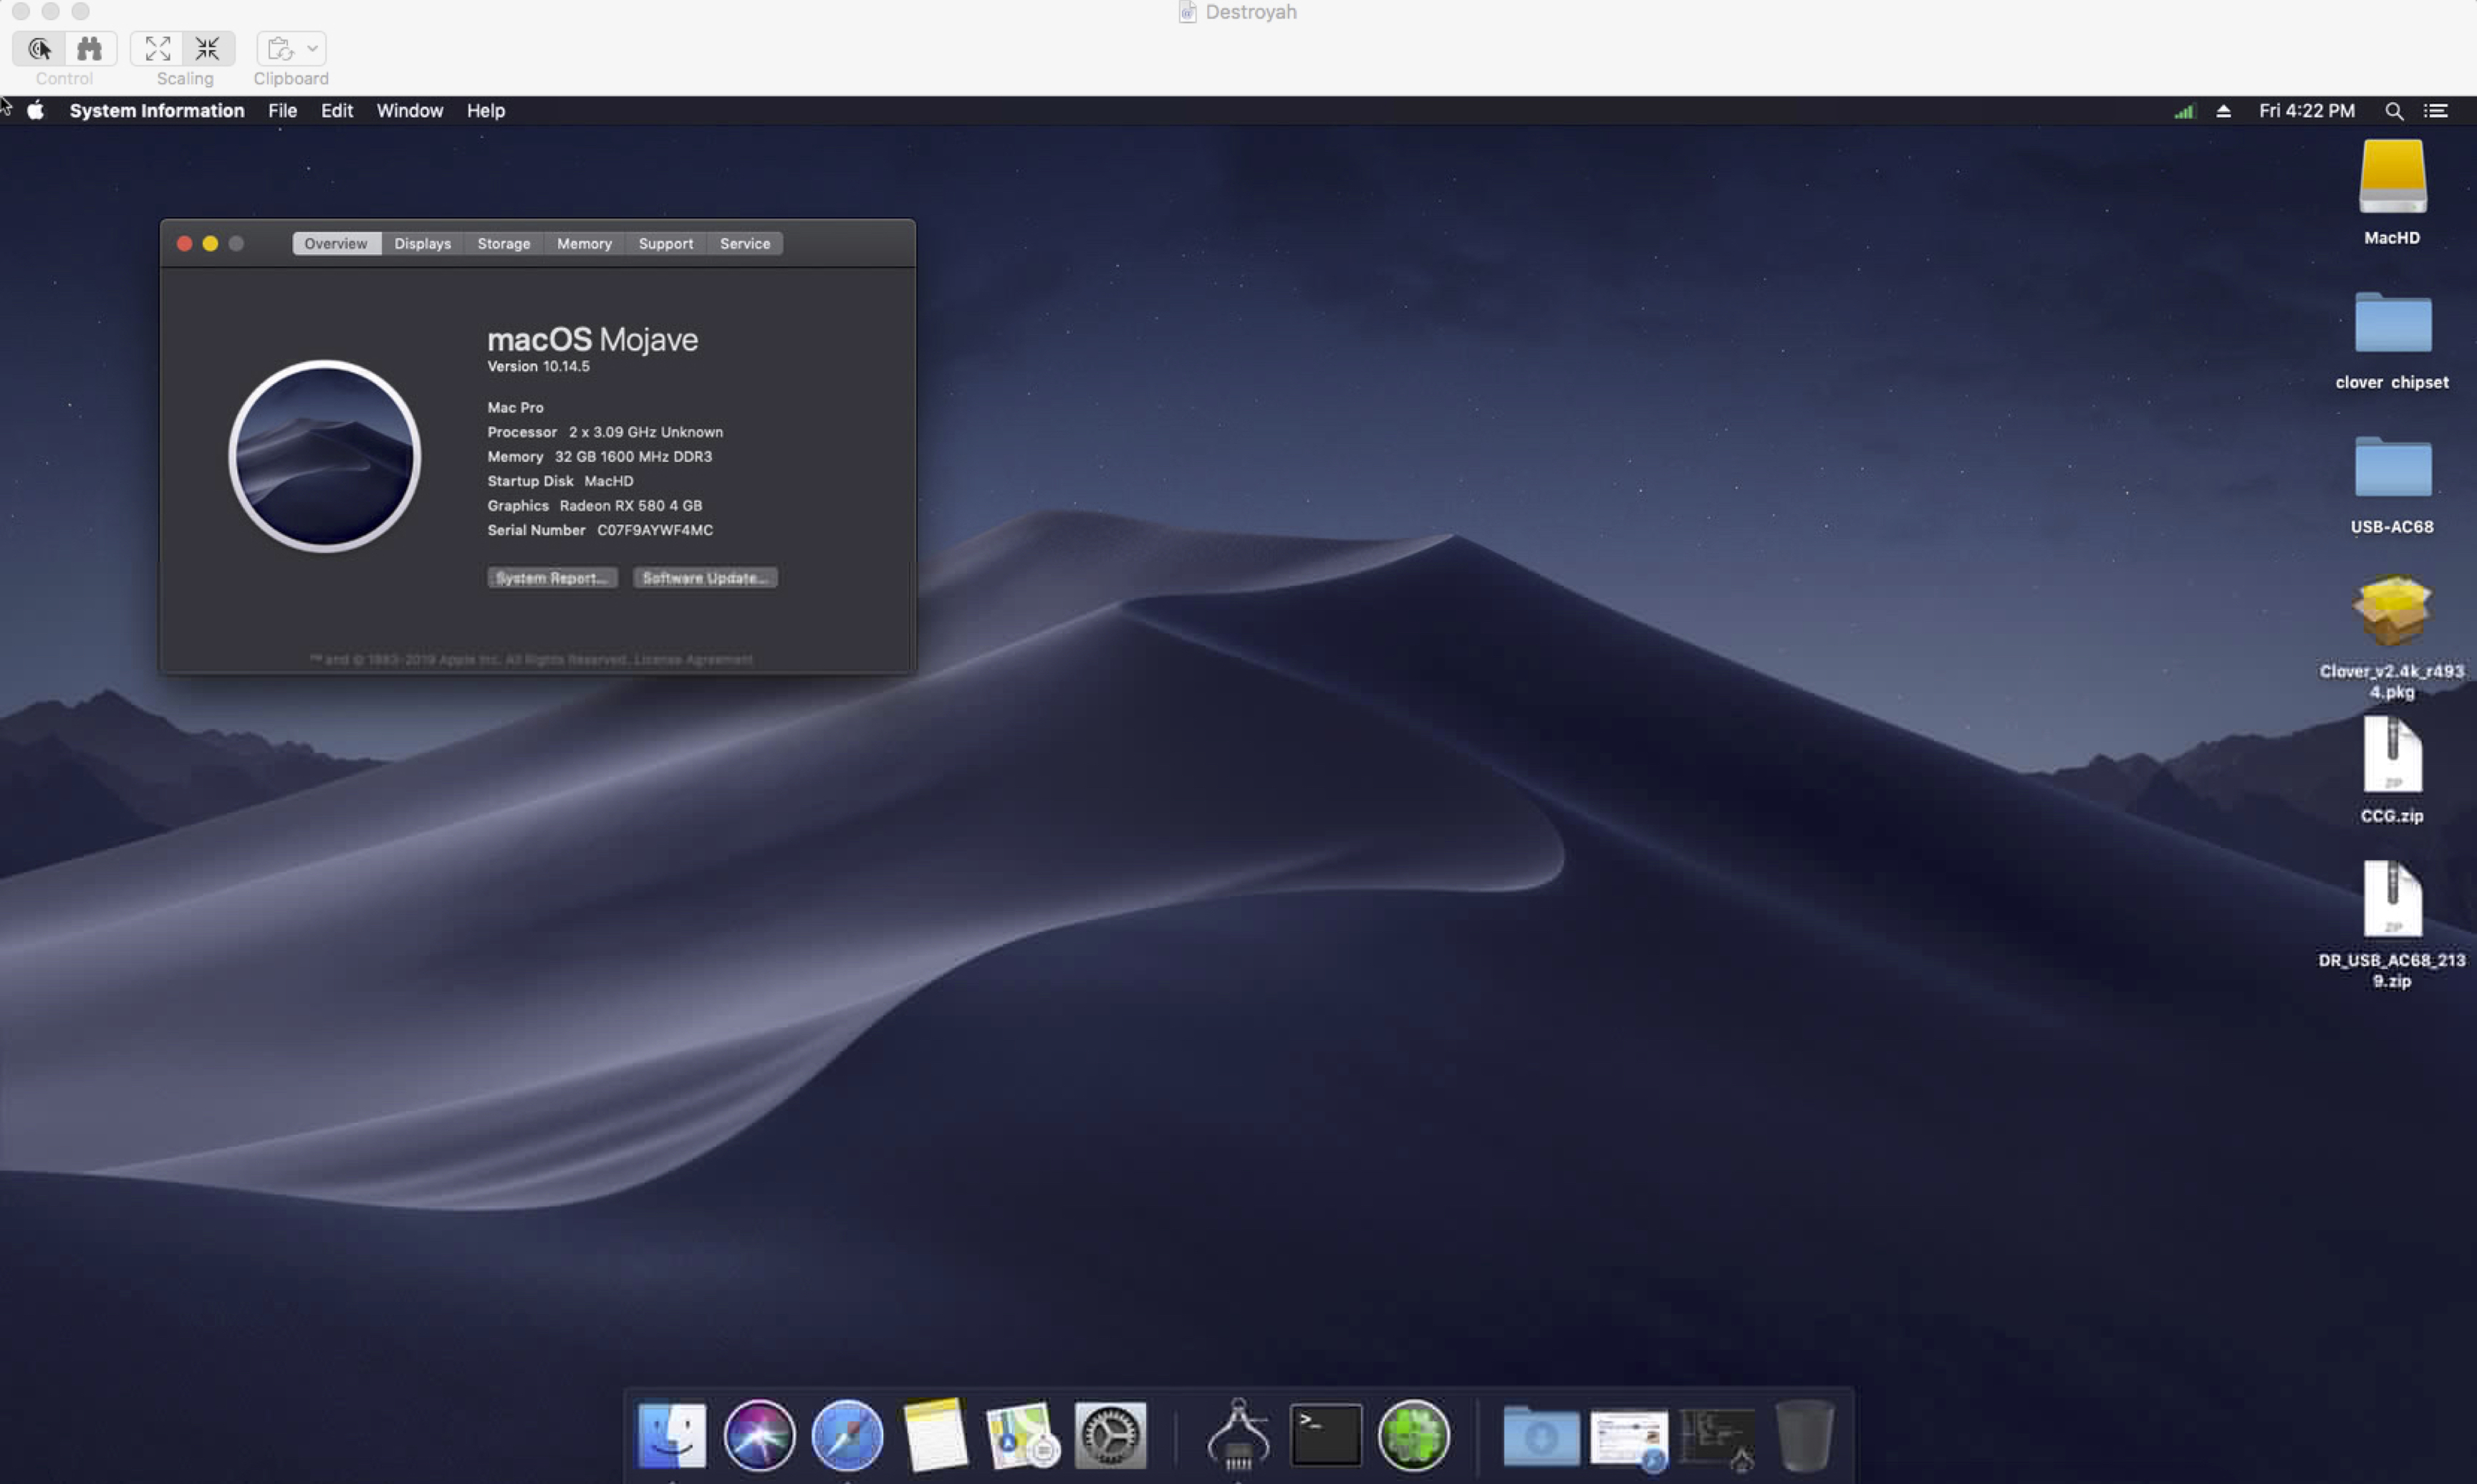Click the System Report button
Image resolution: width=2477 pixels, height=1484 pixels.
[x=552, y=578]
